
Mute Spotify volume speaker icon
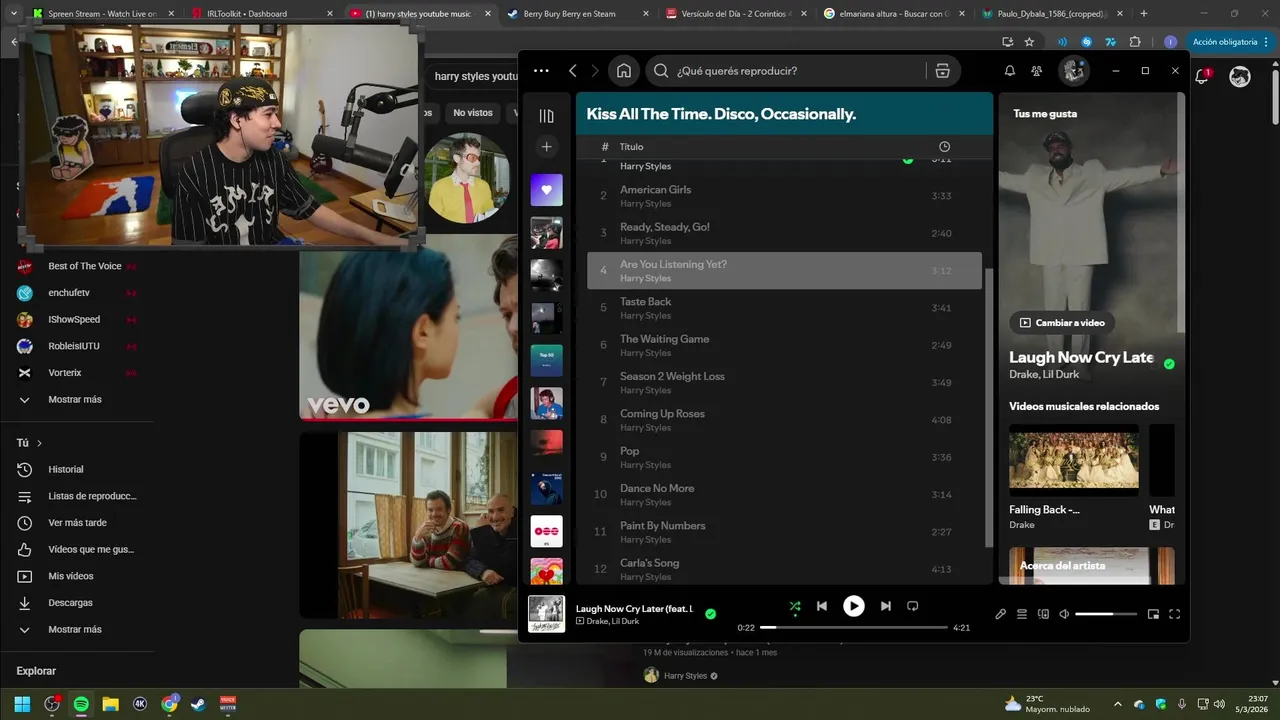pos(1064,614)
